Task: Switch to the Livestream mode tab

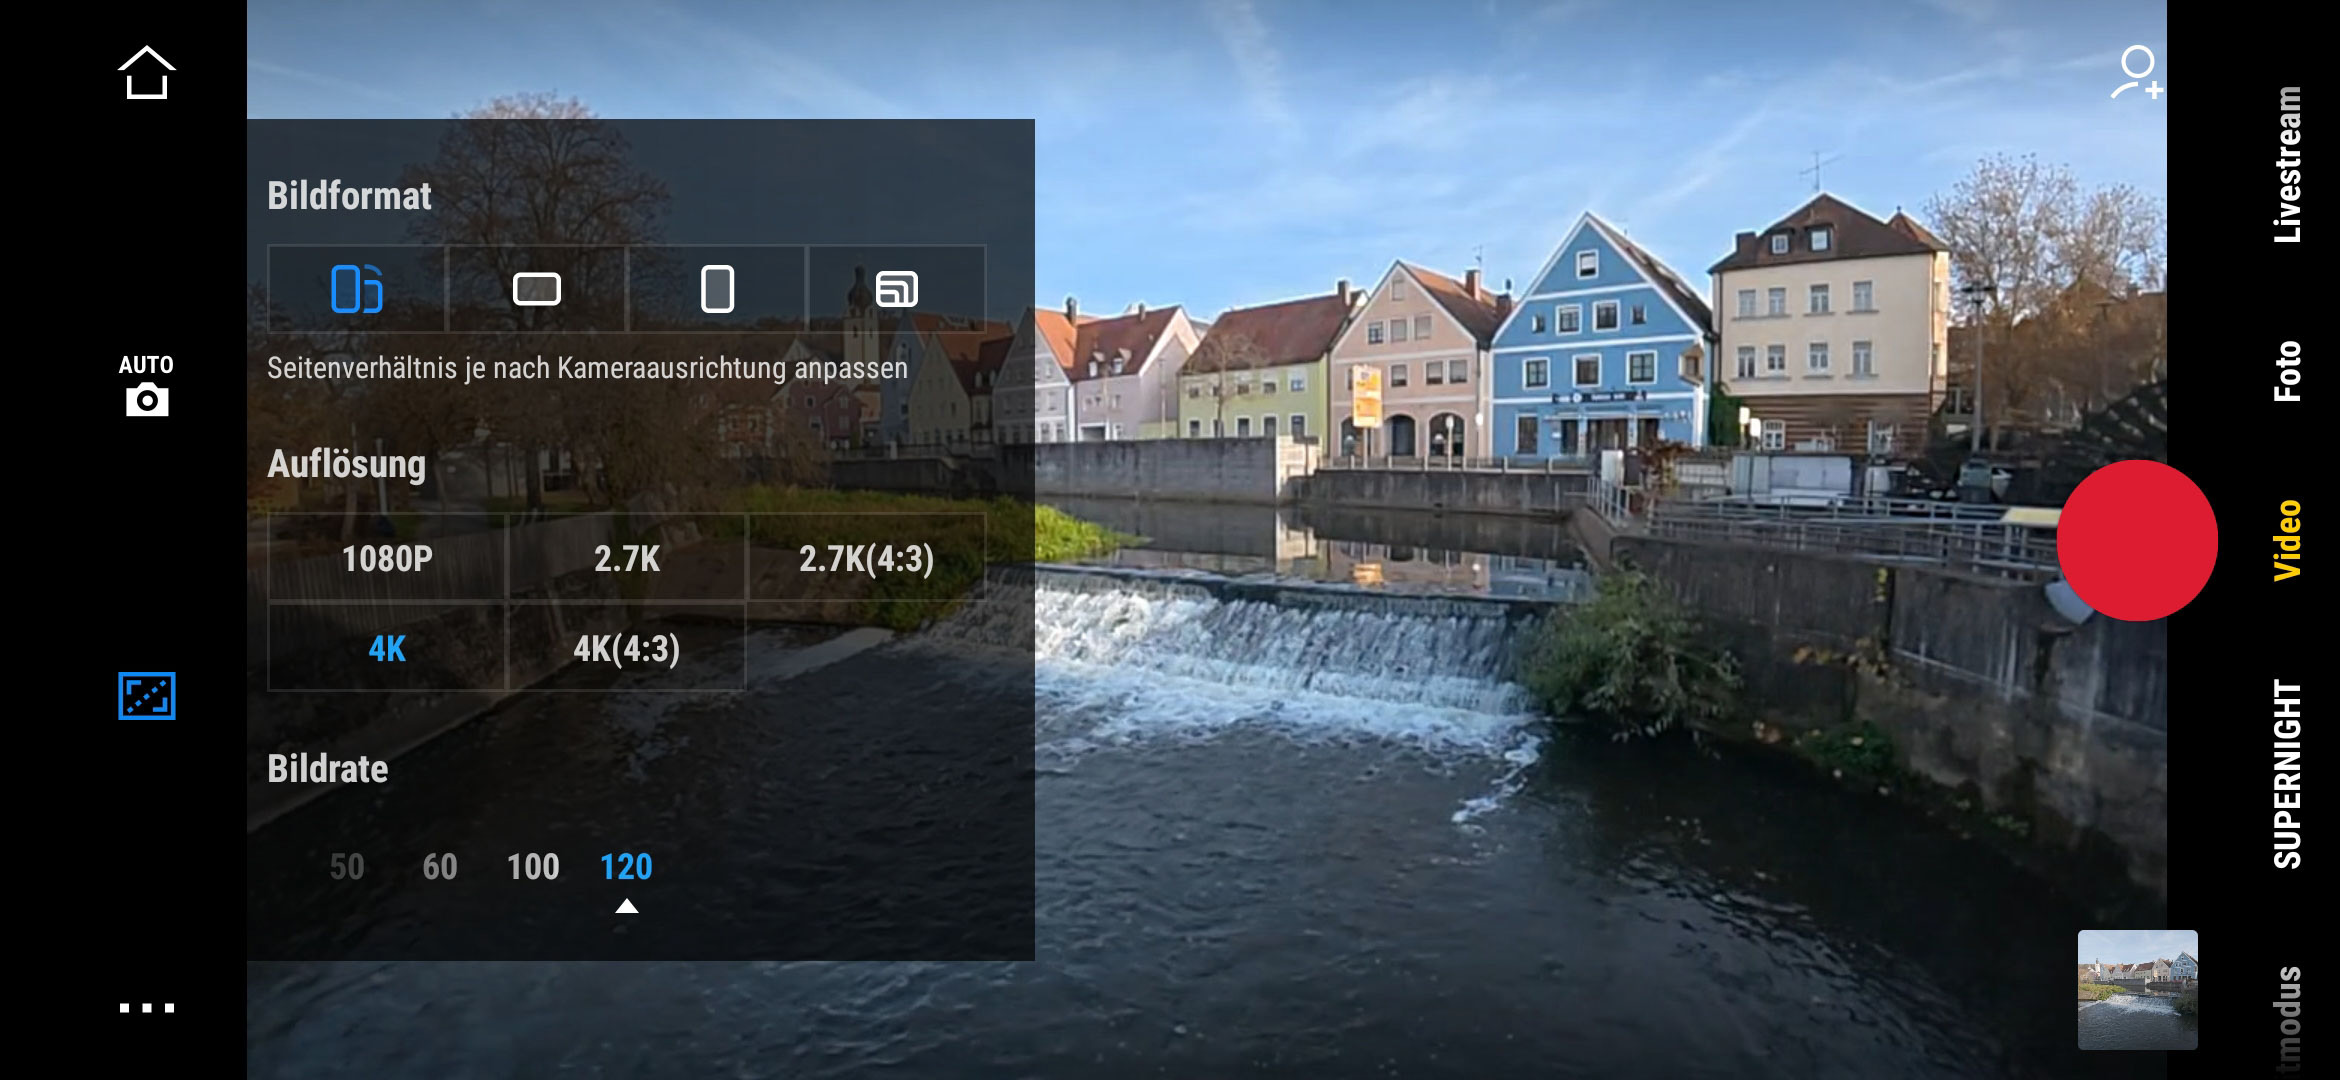Action: [x=2286, y=165]
